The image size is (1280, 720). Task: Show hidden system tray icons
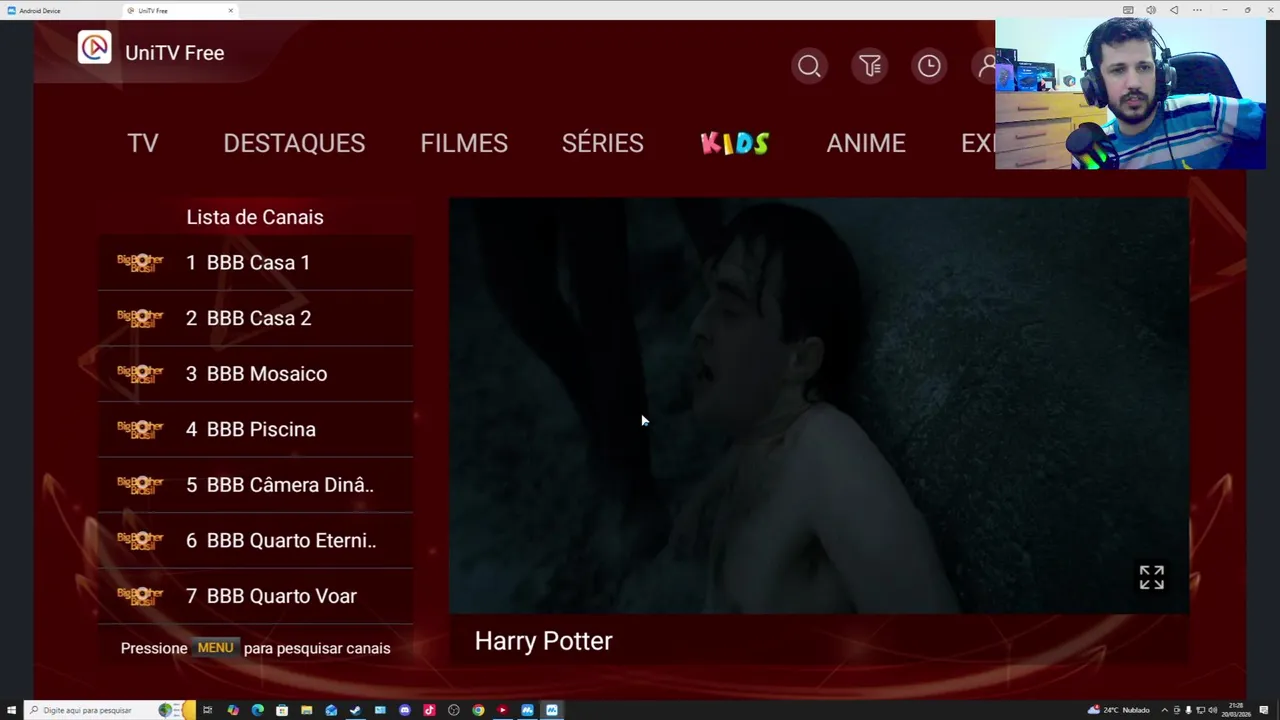(x=1165, y=710)
